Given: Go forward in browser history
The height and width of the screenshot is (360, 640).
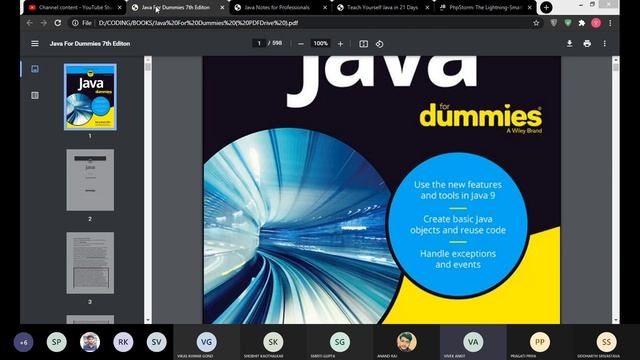Looking at the screenshot, I should point(44,23).
